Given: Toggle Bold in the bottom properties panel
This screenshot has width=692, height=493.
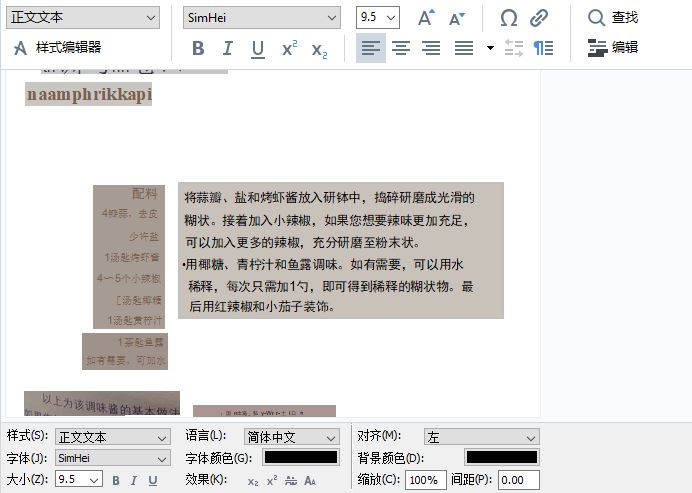Looking at the screenshot, I should click(116, 480).
